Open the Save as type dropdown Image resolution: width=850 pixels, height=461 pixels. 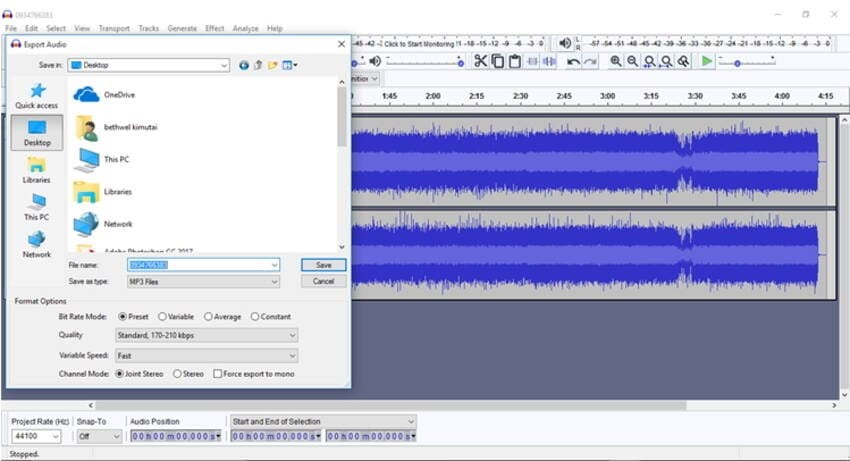[203, 282]
